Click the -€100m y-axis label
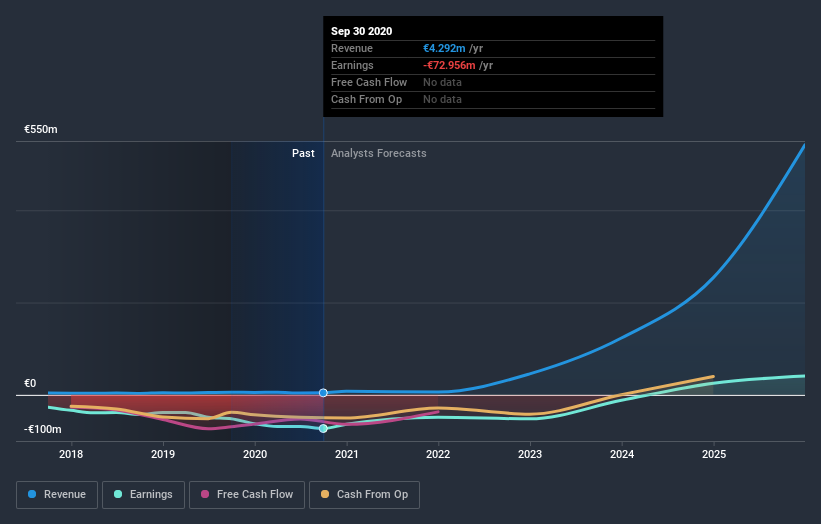821x524 pixels. click(43, 429)
